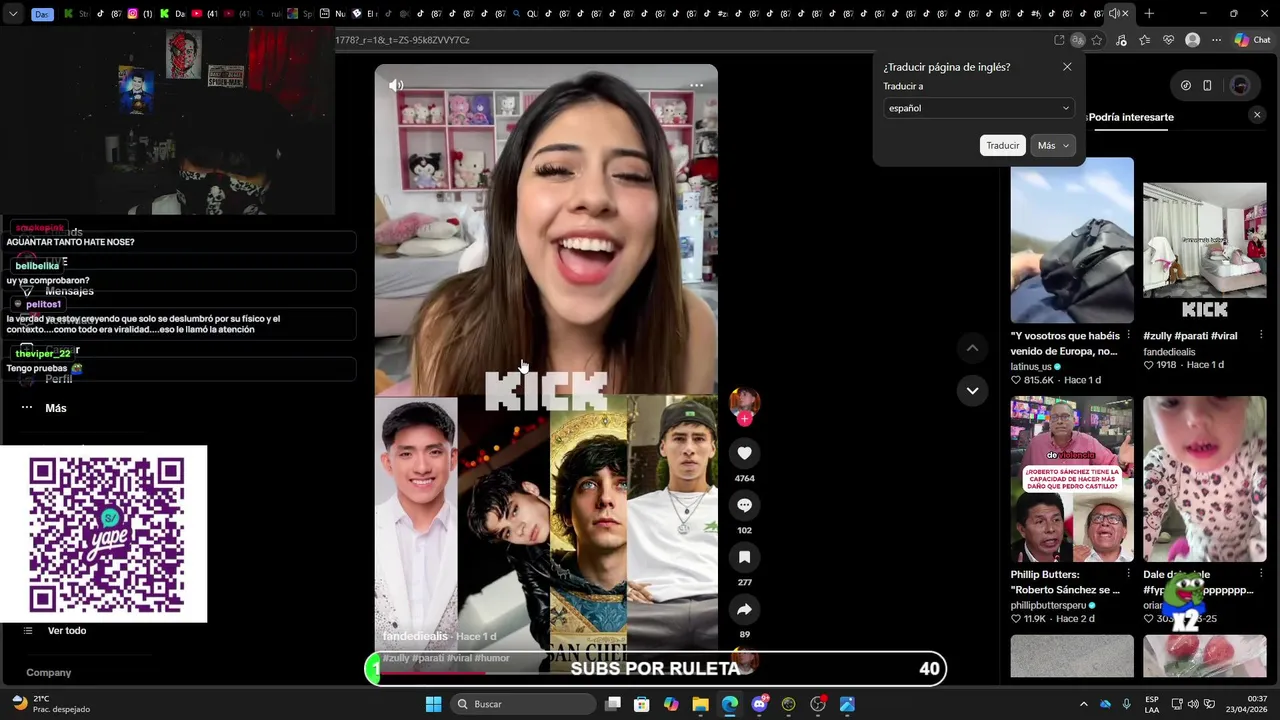Go to next video arrow
Screen dimensions: 1280x720
point(972,390)
